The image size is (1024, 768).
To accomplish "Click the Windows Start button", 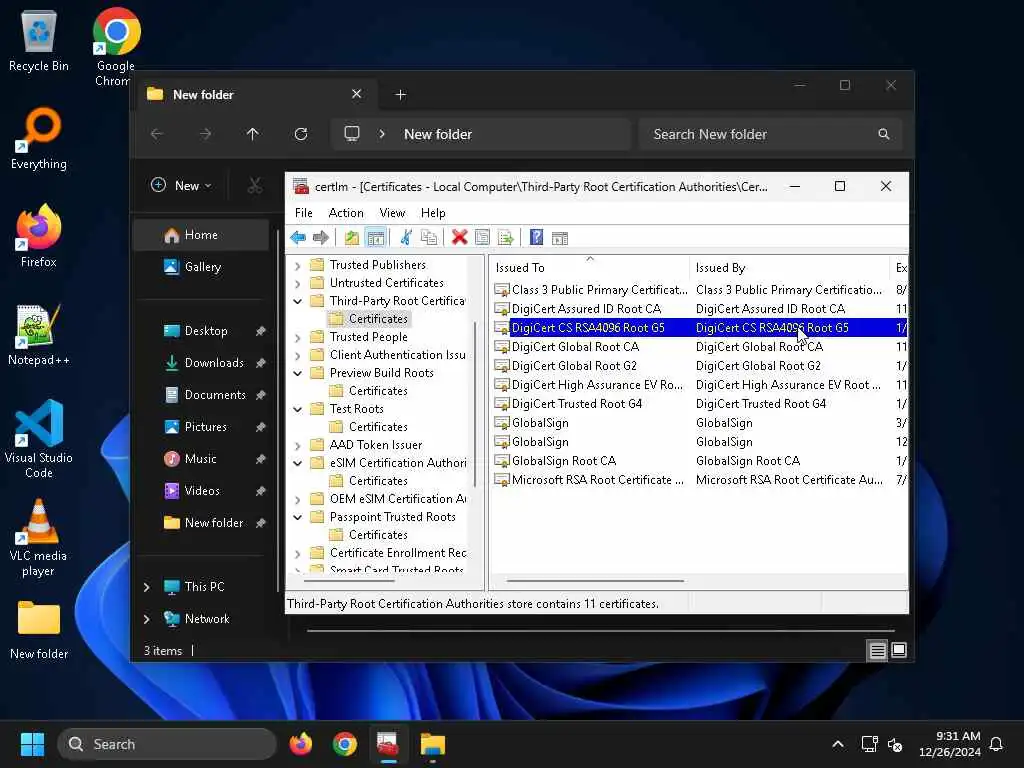I will point(32,744).
